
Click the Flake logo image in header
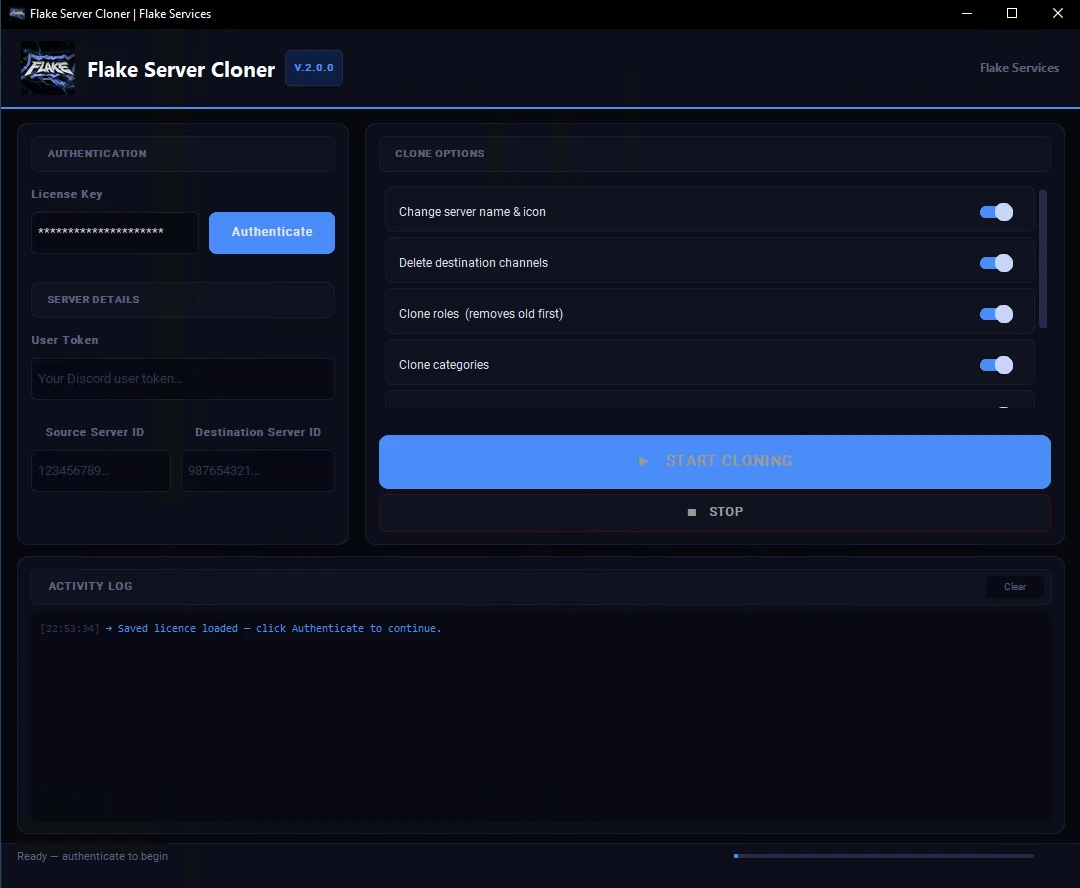(48, 68)
